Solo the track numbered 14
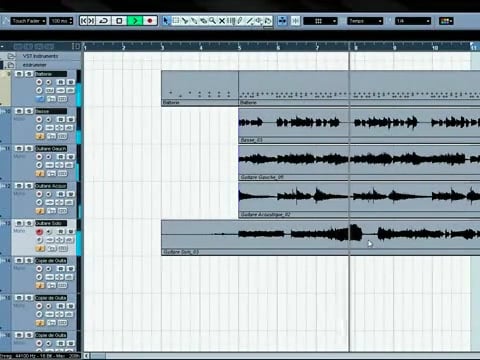The height and width of the screenshot is (360, 480). click(x=29, y=260)
